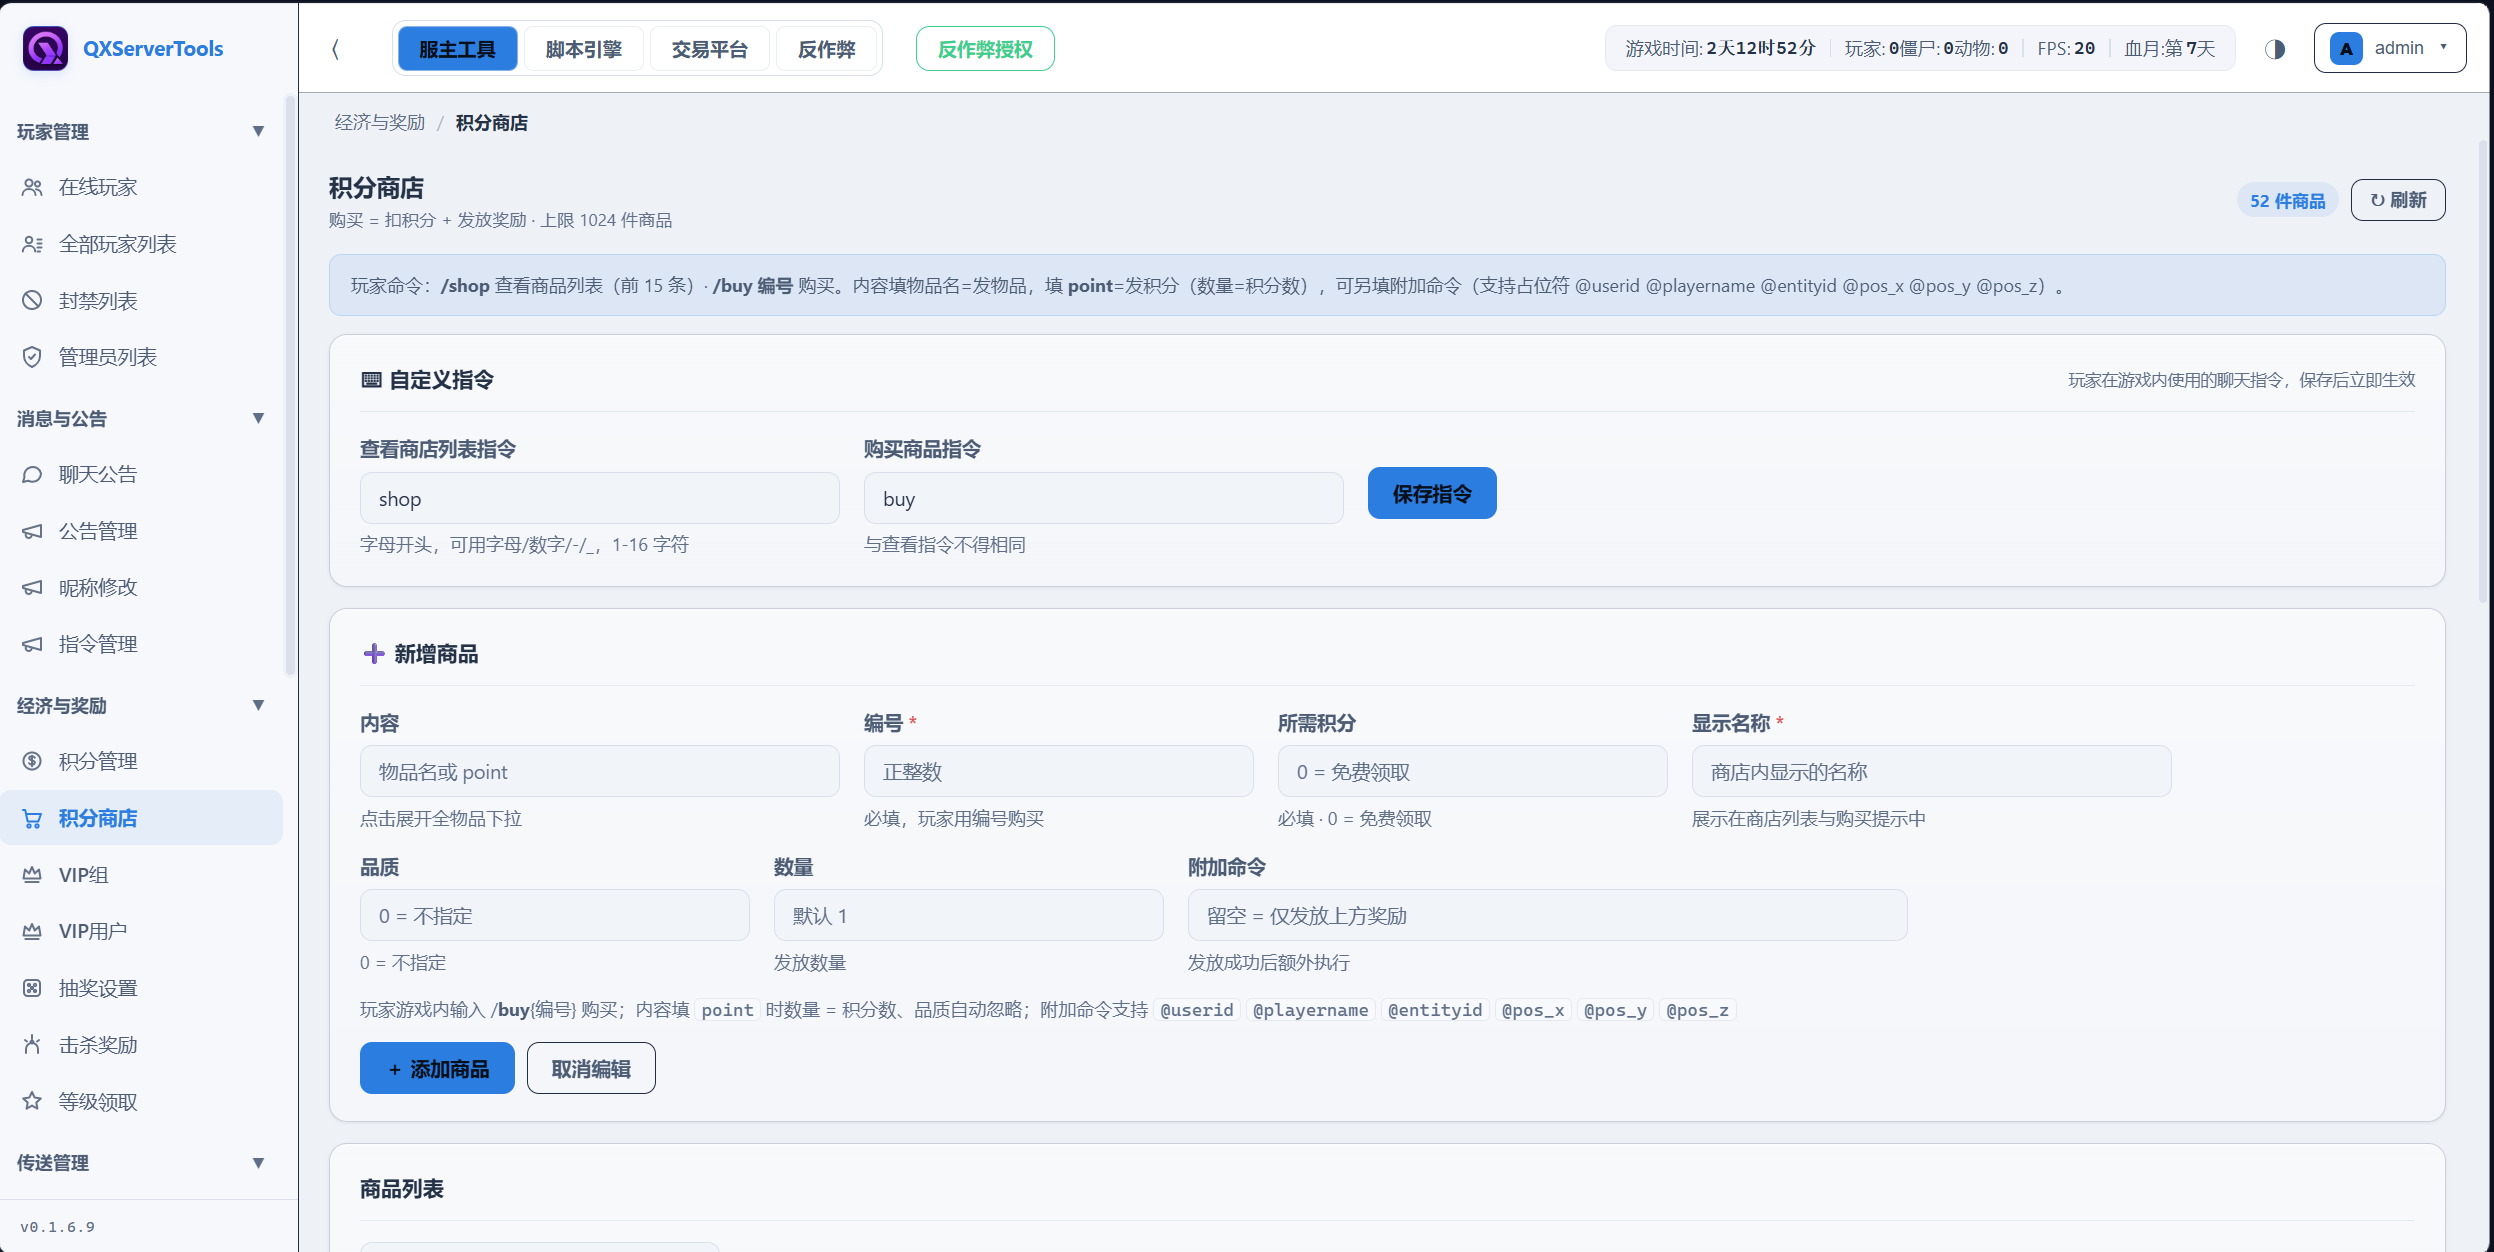Toggle the dark/light theme icon
Screen dimensions: 2494x1252
pos(2275,49)
